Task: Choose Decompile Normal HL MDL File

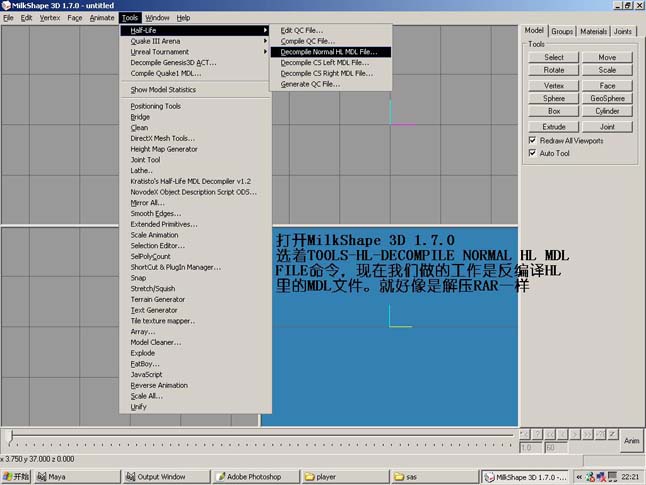Action: (x=331, y=52)
